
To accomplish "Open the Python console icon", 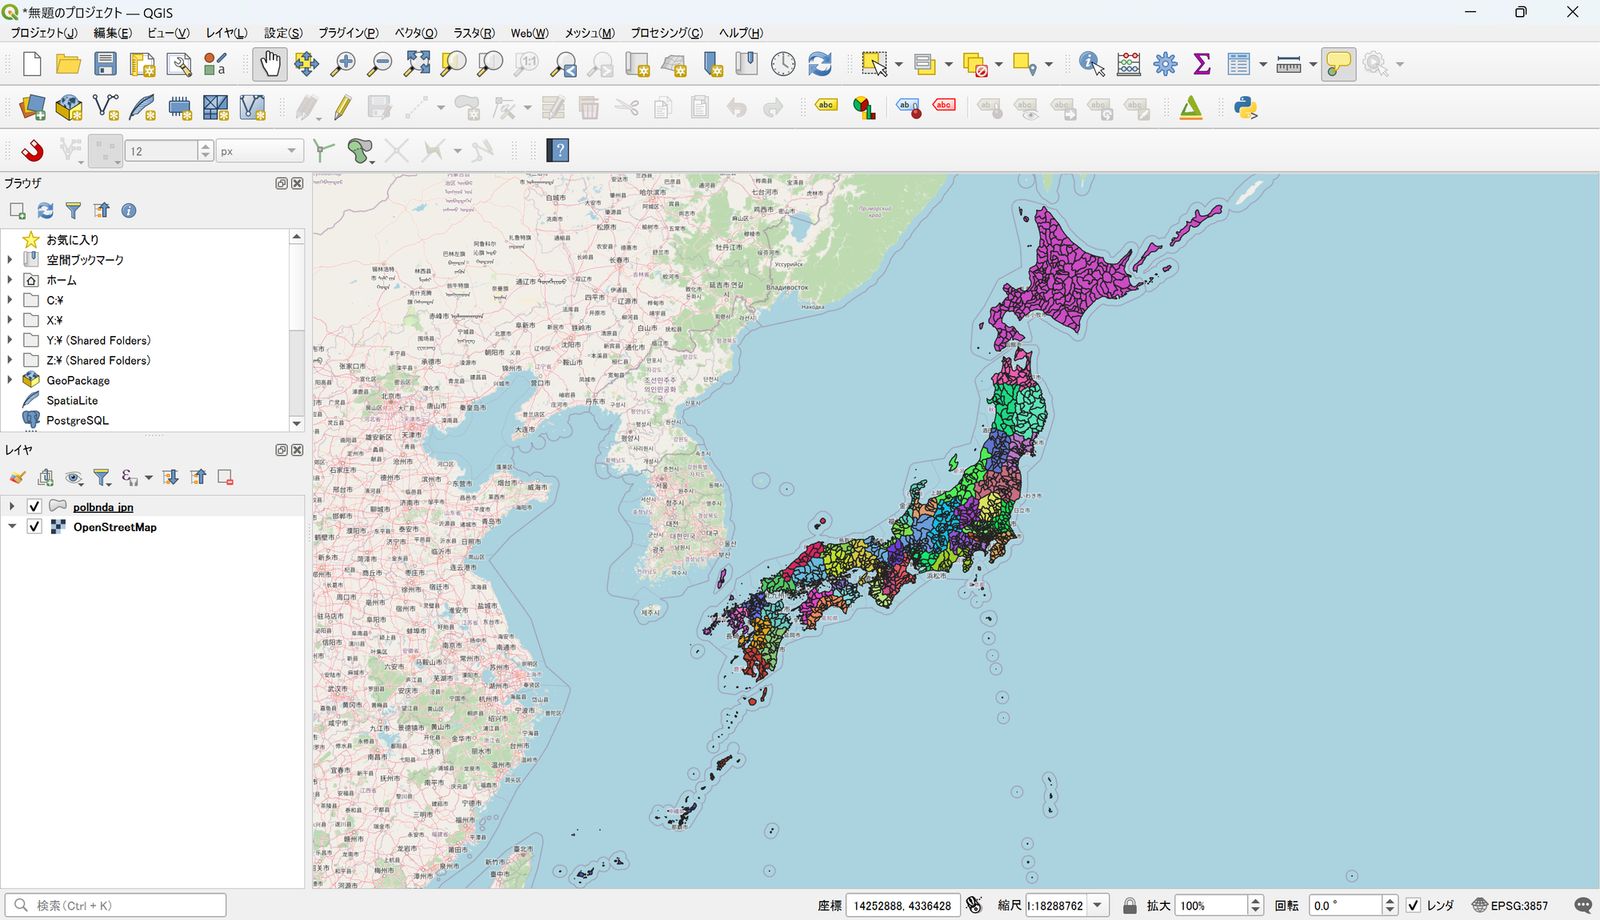I will coord(1245,108).
